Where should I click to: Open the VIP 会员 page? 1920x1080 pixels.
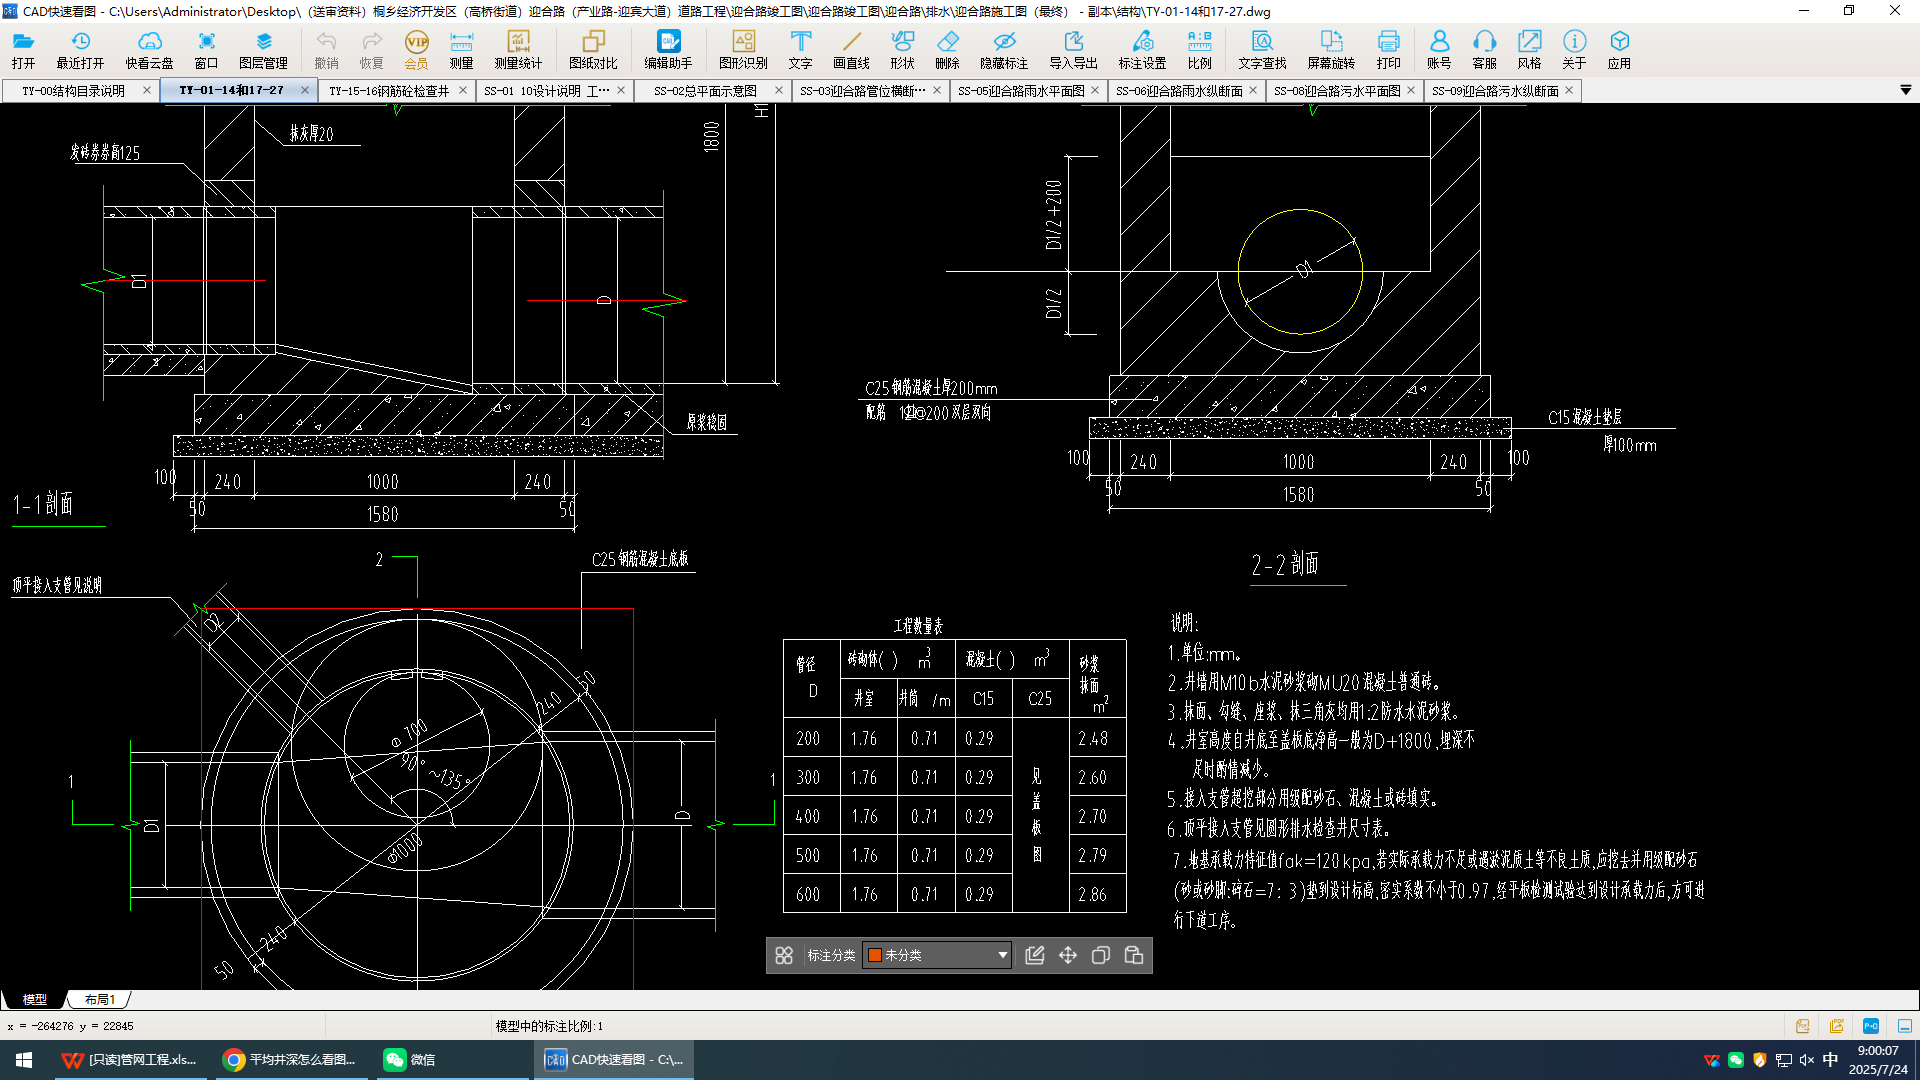point(416,50)
